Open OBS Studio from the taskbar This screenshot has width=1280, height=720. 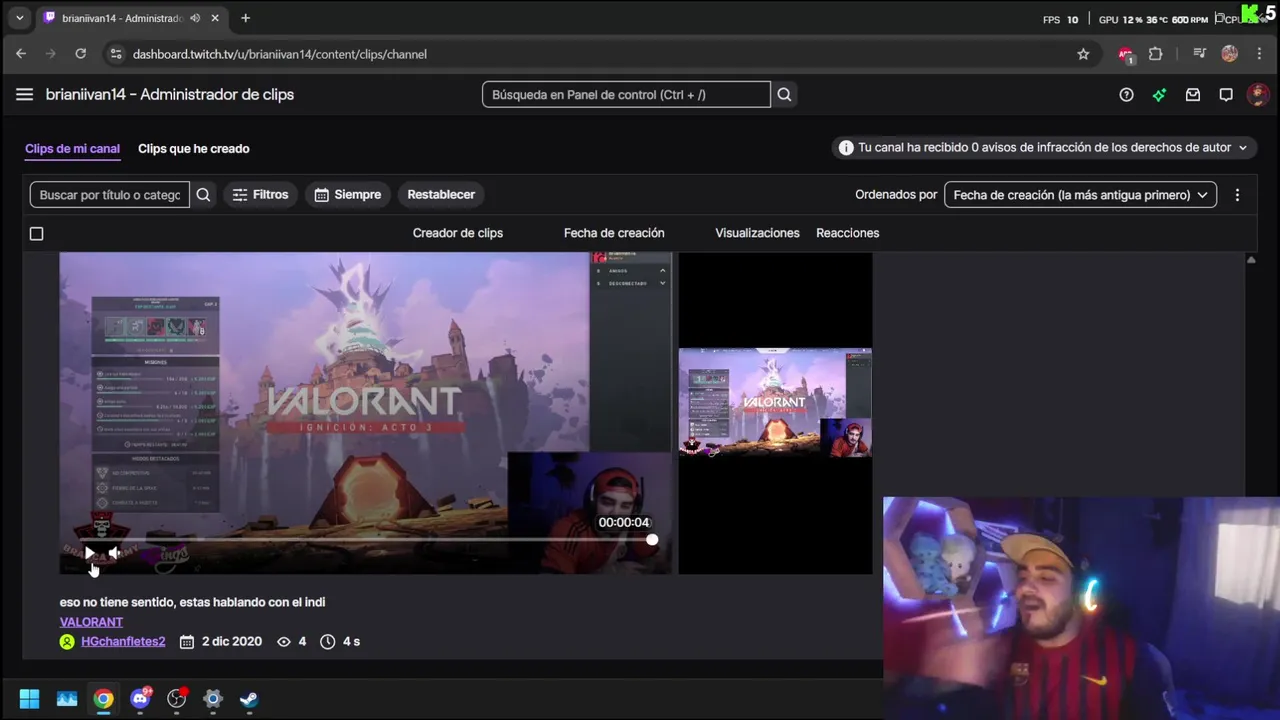[x=177, y=699]
